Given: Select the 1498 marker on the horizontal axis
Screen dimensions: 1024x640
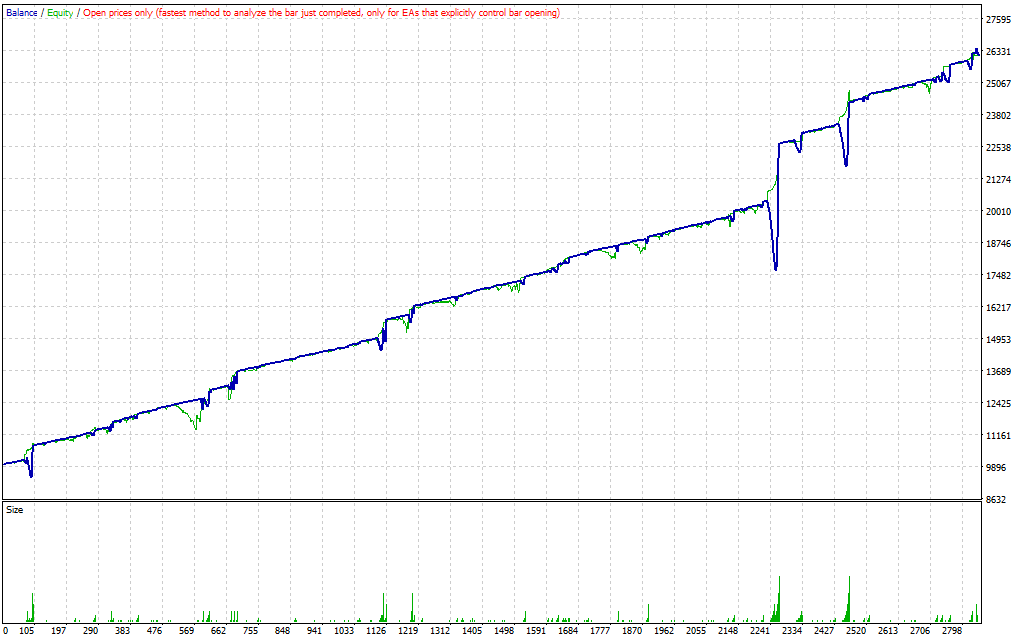Looking at the screenshot, I should coord(504,631).
